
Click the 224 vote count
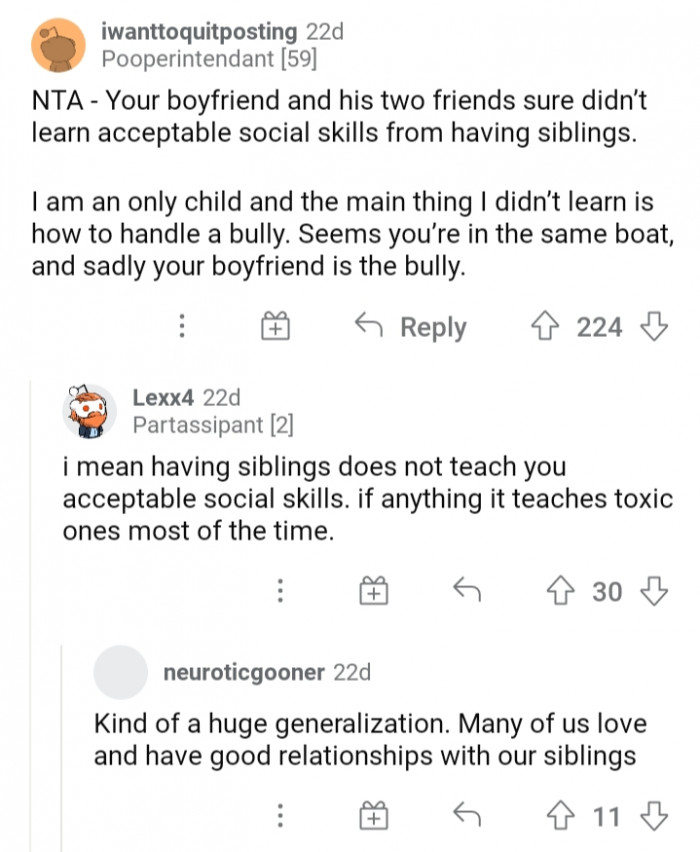point(593,327)
